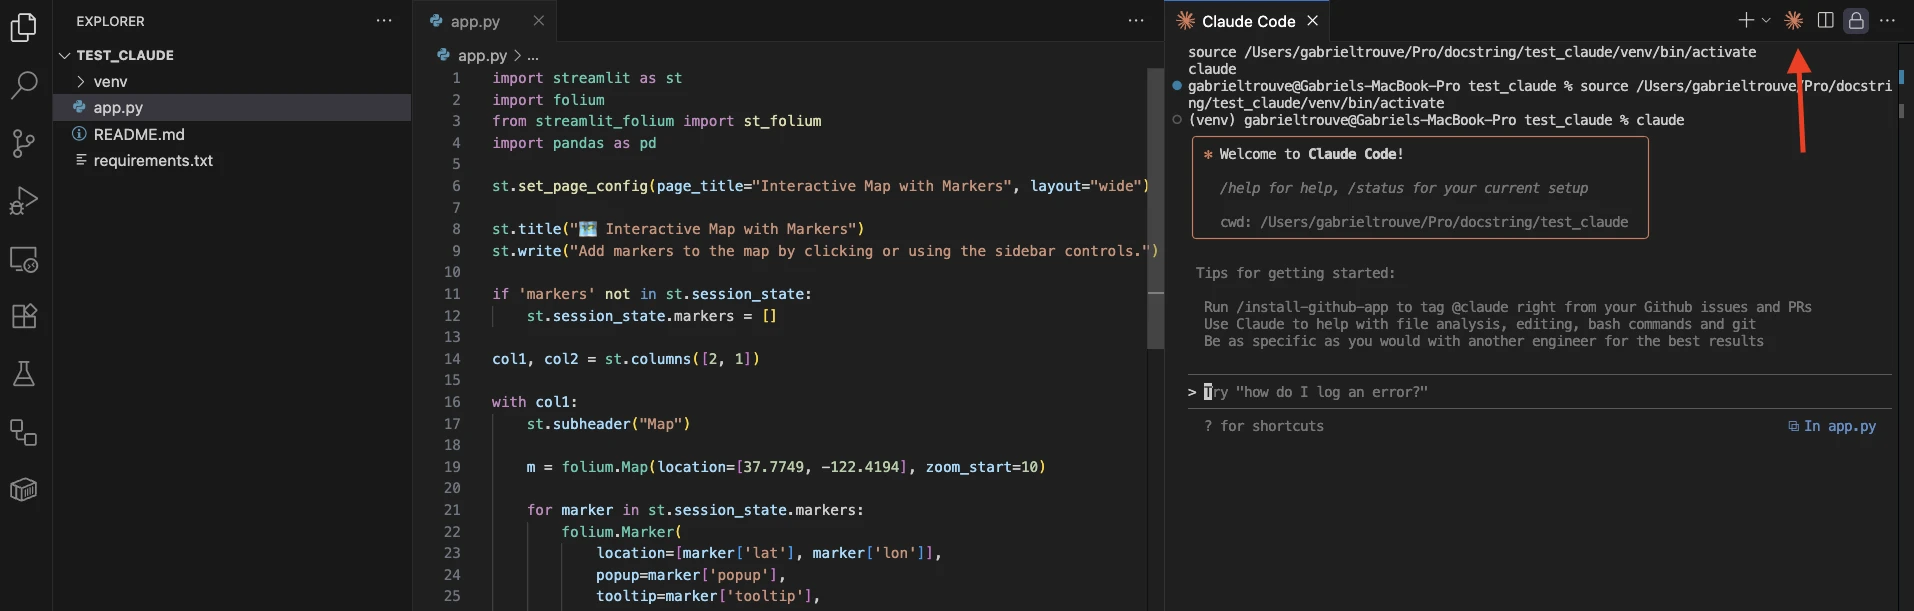Open requirements.txt in the explorer
The height and width of the screenshot is (611, 1914).
tap(153, 160)
